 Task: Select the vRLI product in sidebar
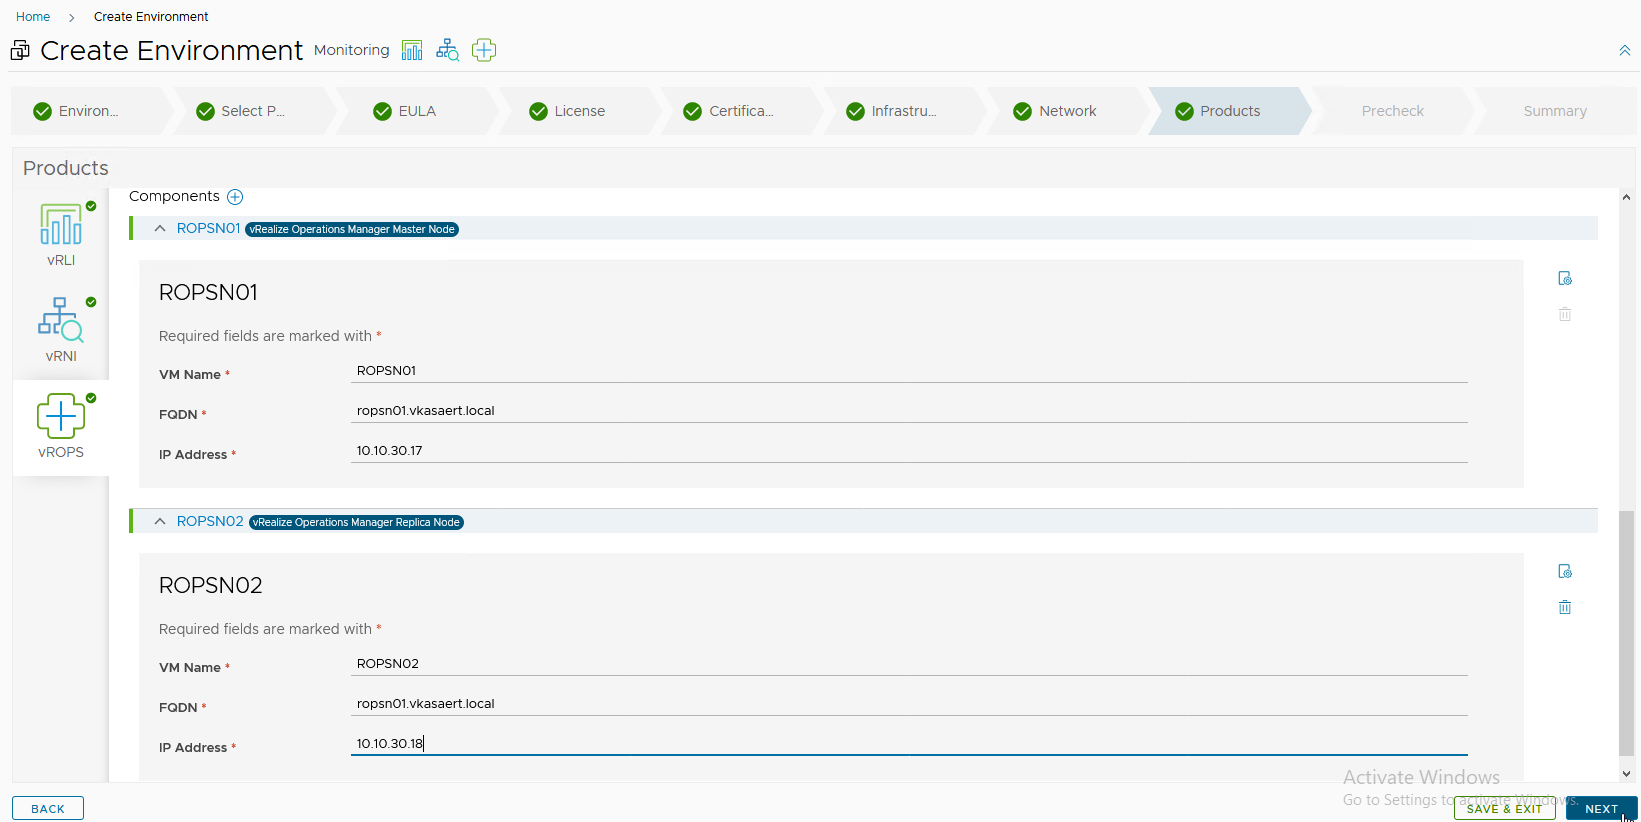(61, 234)
